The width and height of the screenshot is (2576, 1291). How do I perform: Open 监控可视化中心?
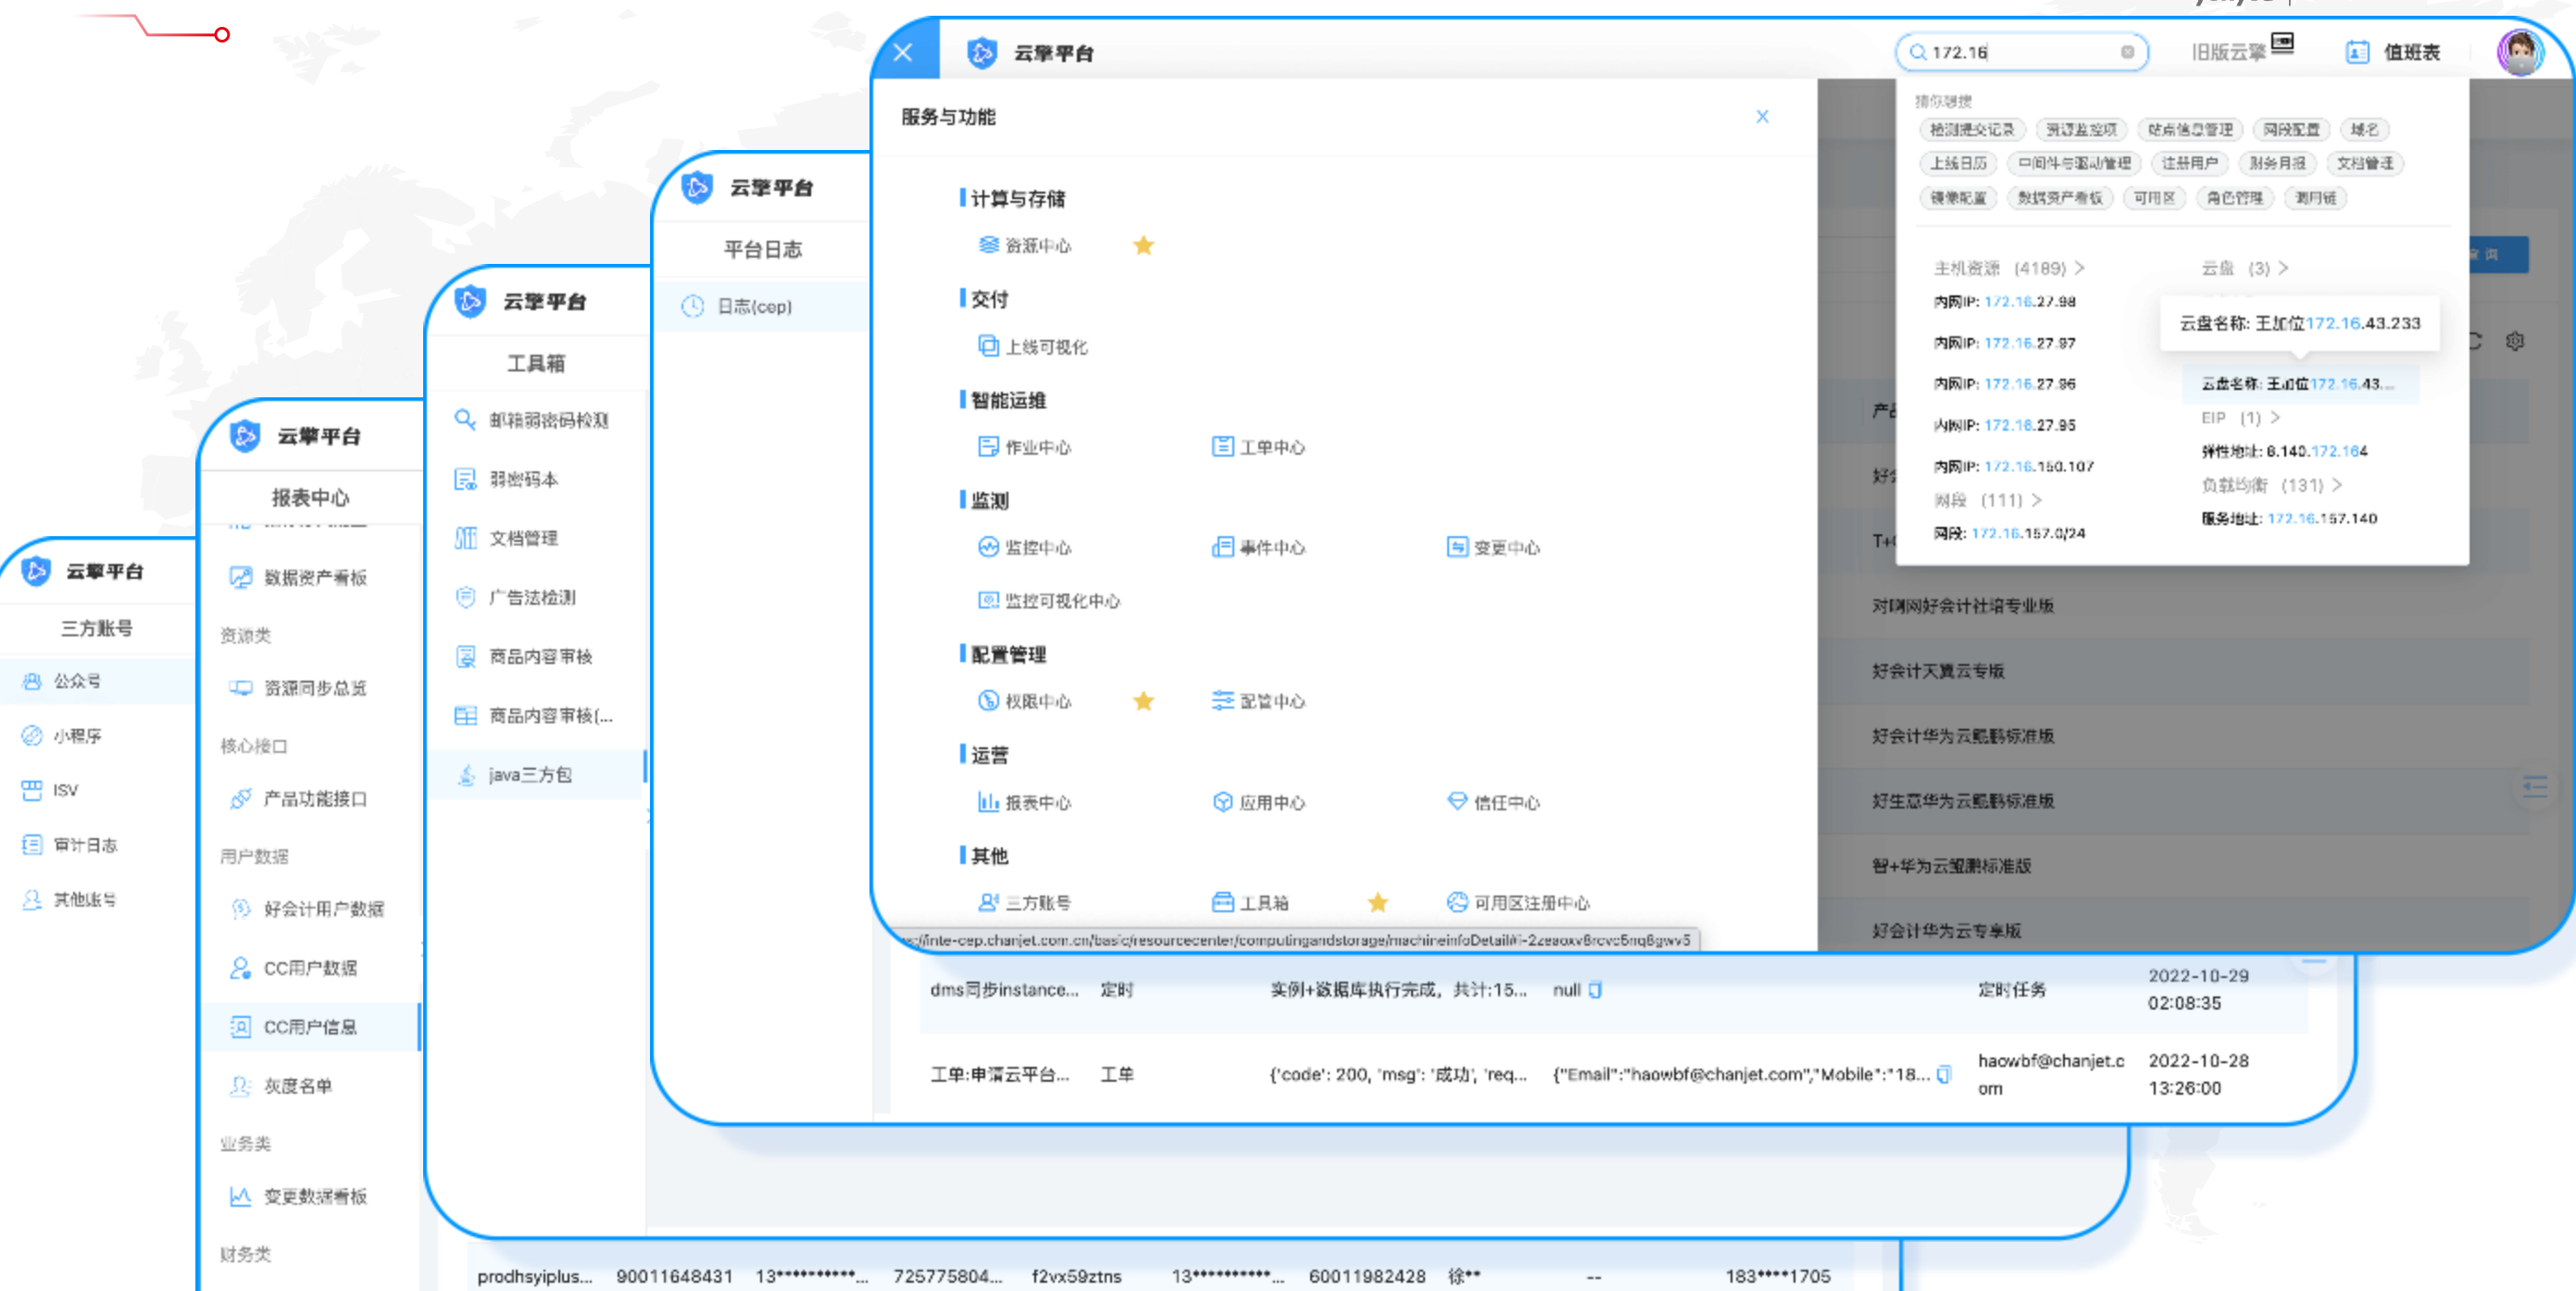pyautogui.click(x=1048, y=600)
